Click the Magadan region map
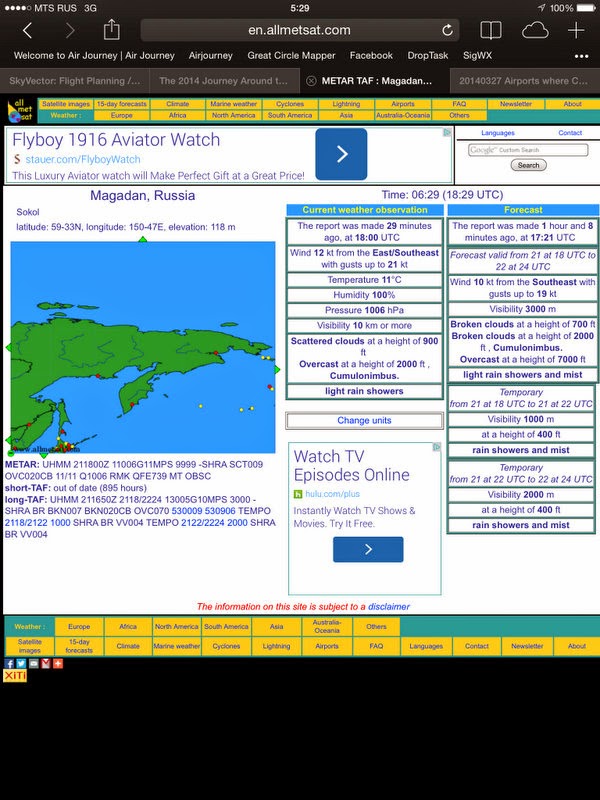 [x=143, y=347]
